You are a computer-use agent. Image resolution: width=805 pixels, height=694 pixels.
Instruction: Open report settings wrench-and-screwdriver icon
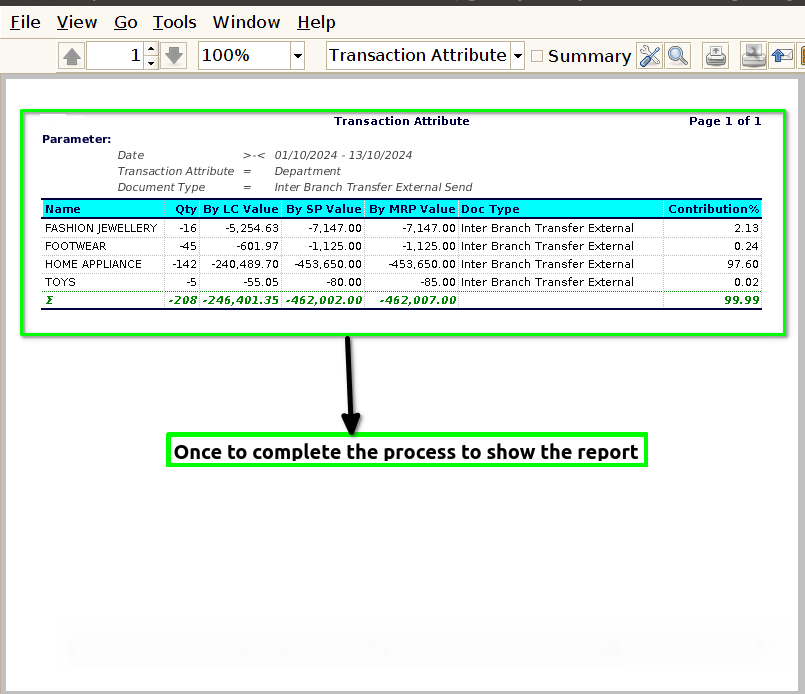point(650,56)
